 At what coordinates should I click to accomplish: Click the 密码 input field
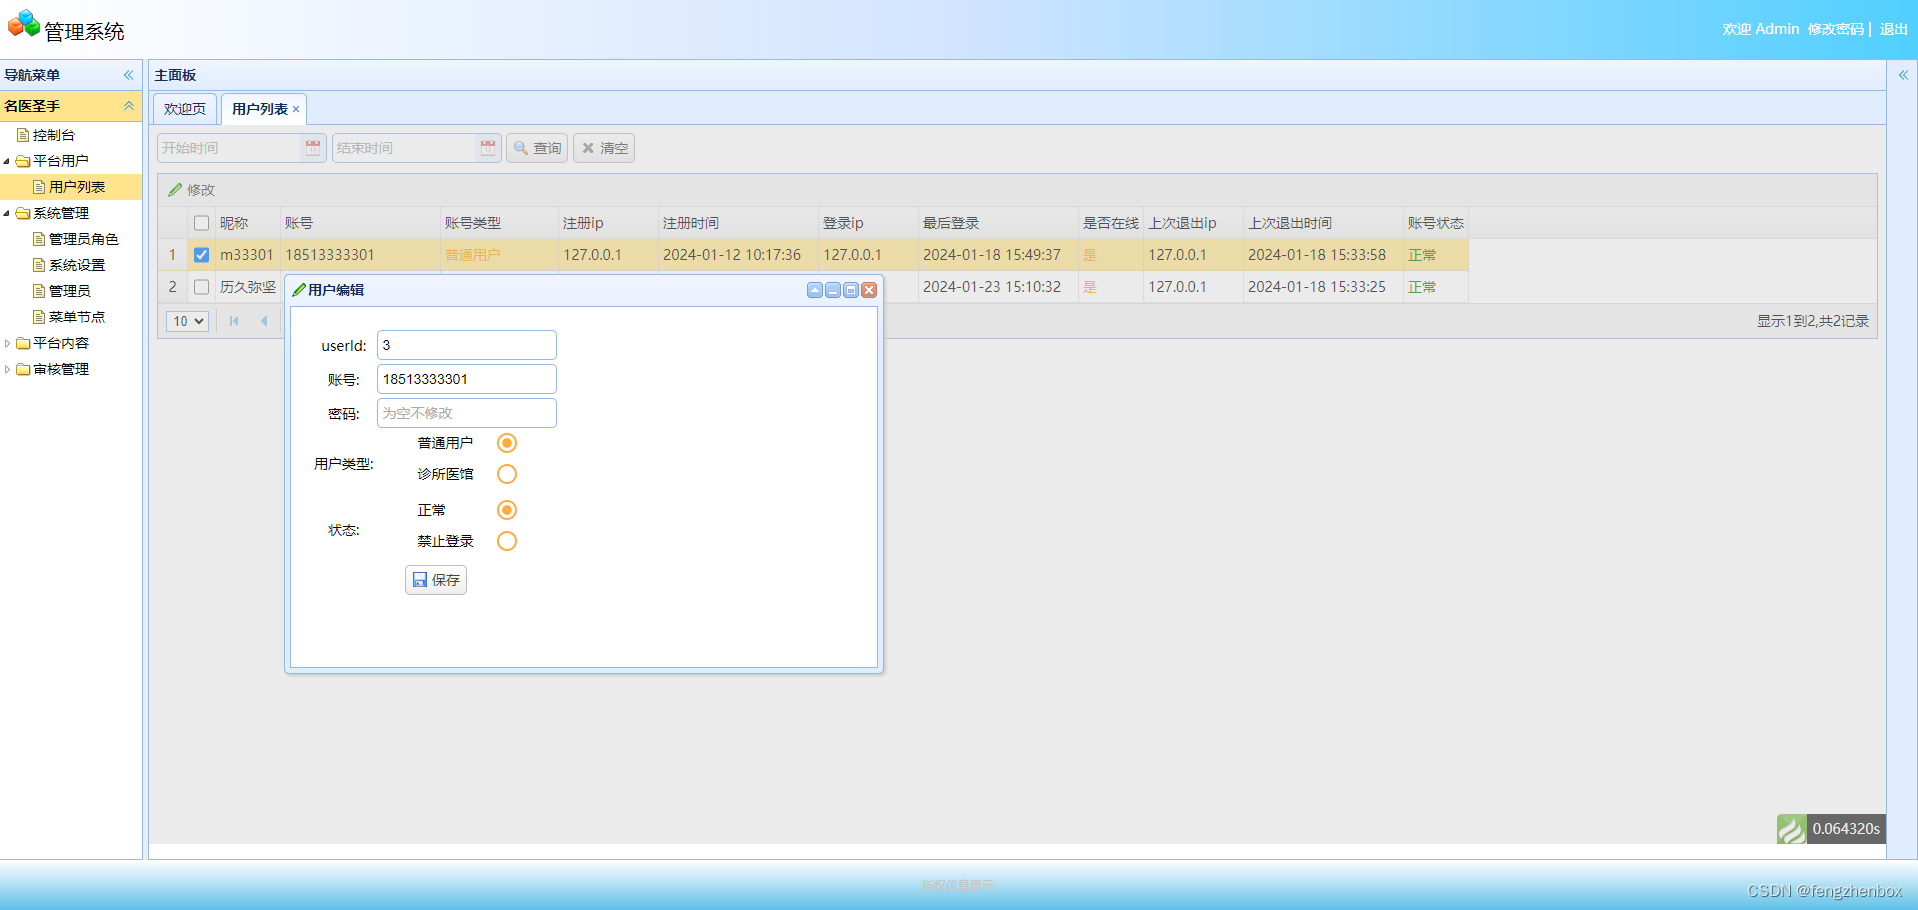[467, 413]
